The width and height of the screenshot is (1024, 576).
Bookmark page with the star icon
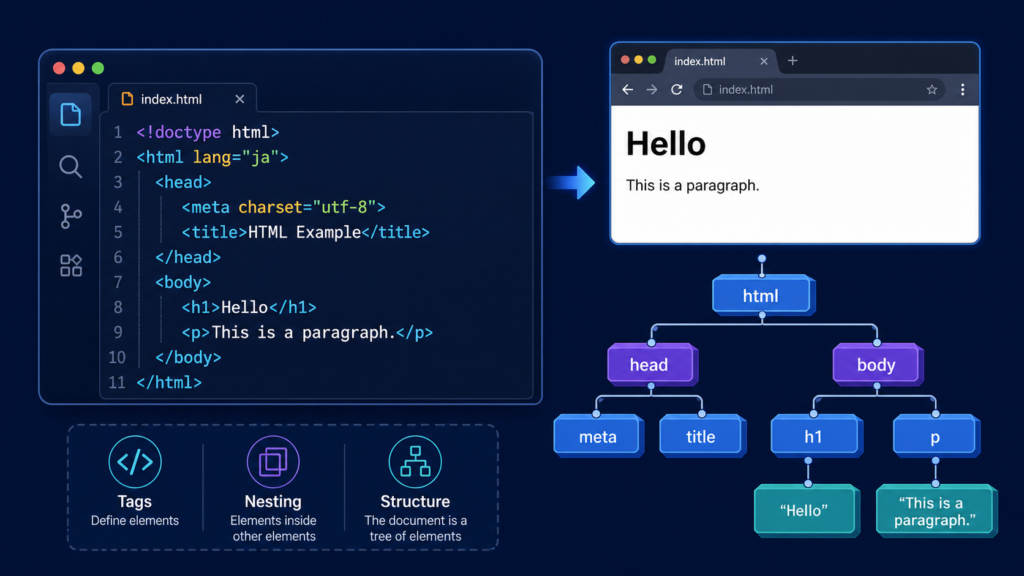(932, 89)
